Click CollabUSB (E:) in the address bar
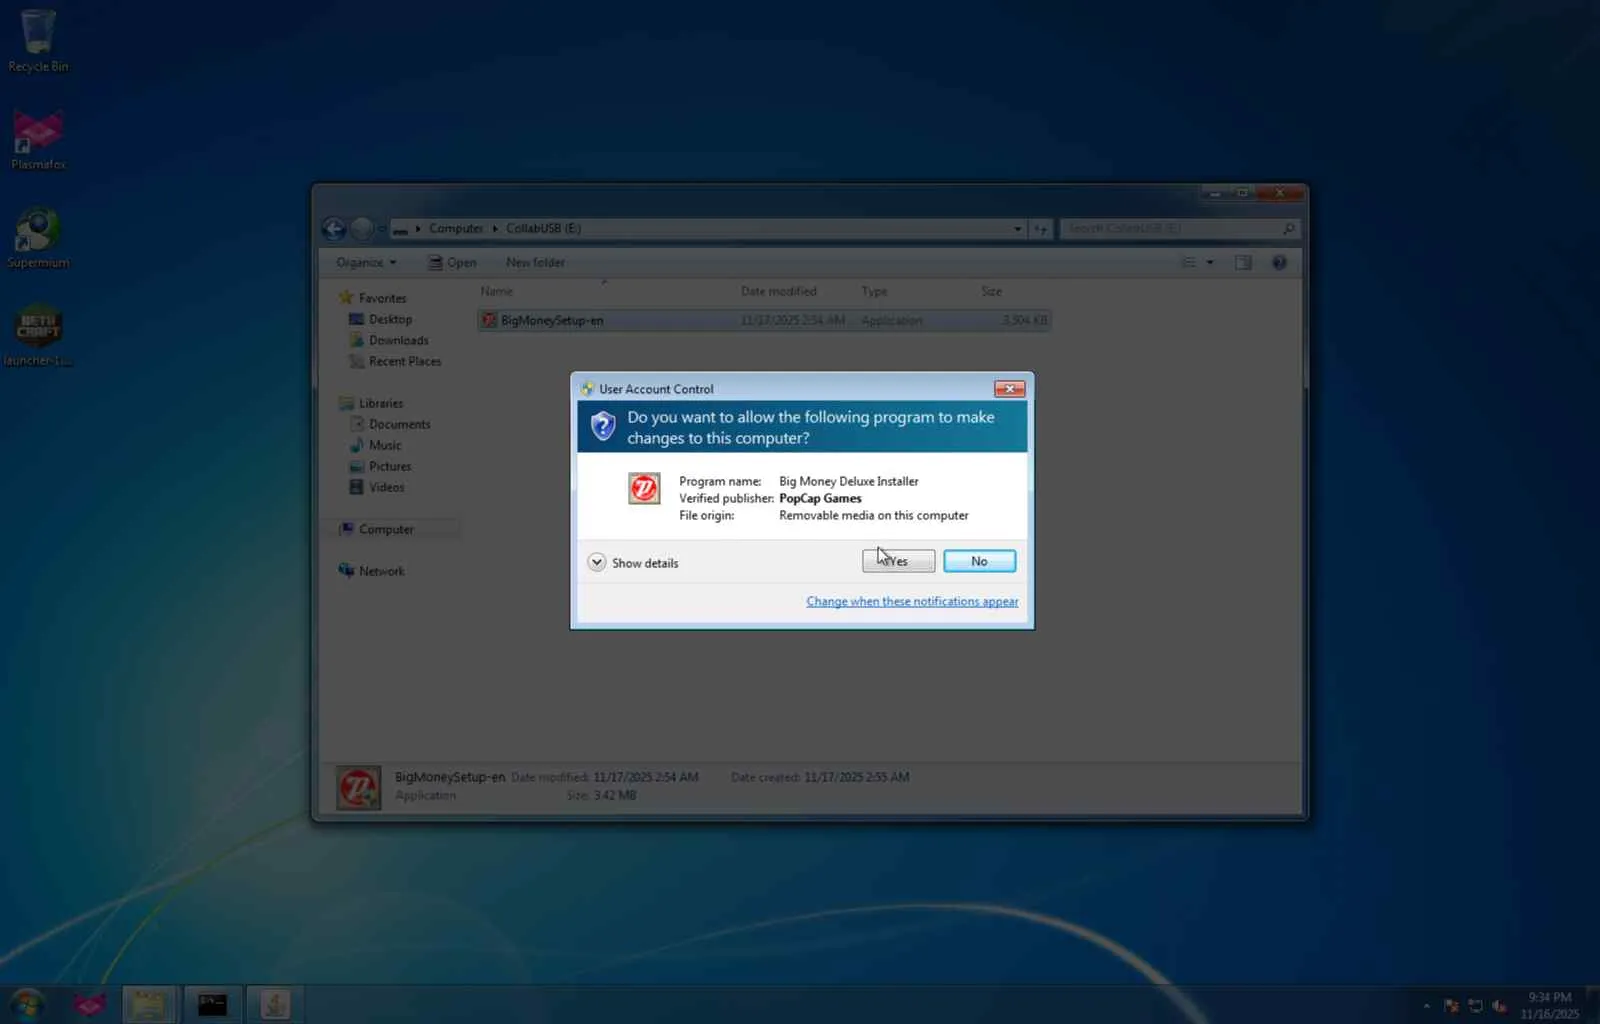This screenshot has height=1024, width=1600. coord(543,228)
